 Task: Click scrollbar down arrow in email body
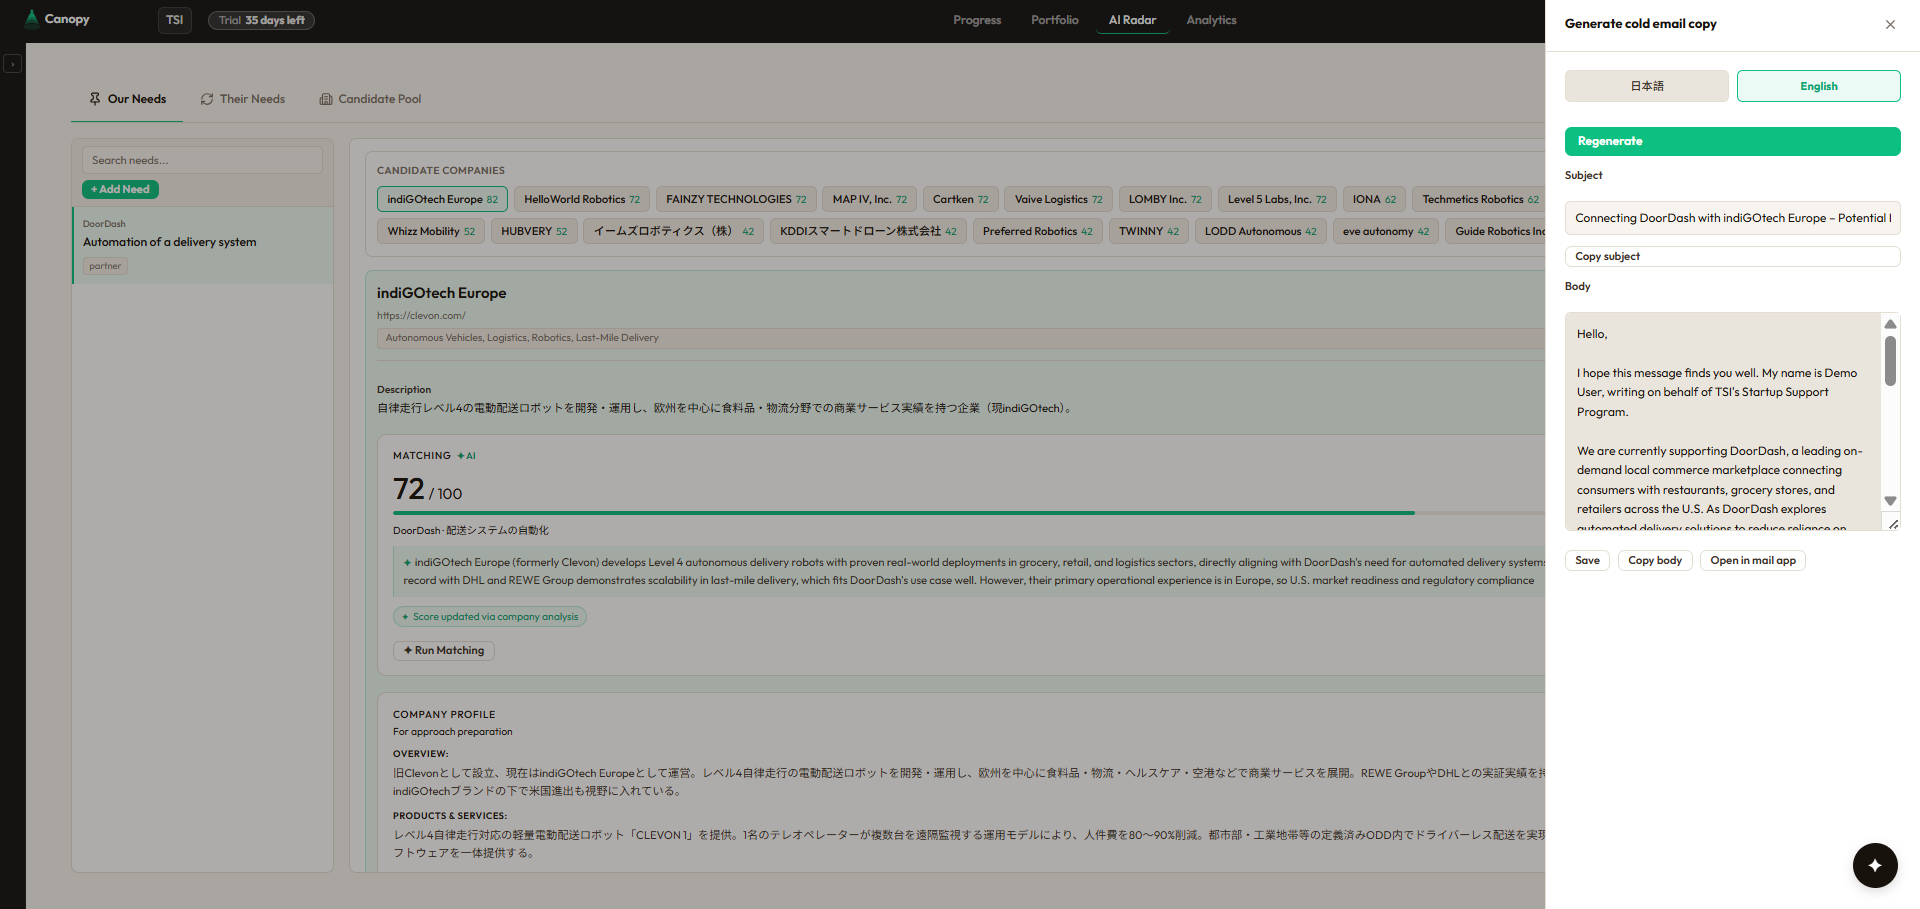pos(1890,501)
